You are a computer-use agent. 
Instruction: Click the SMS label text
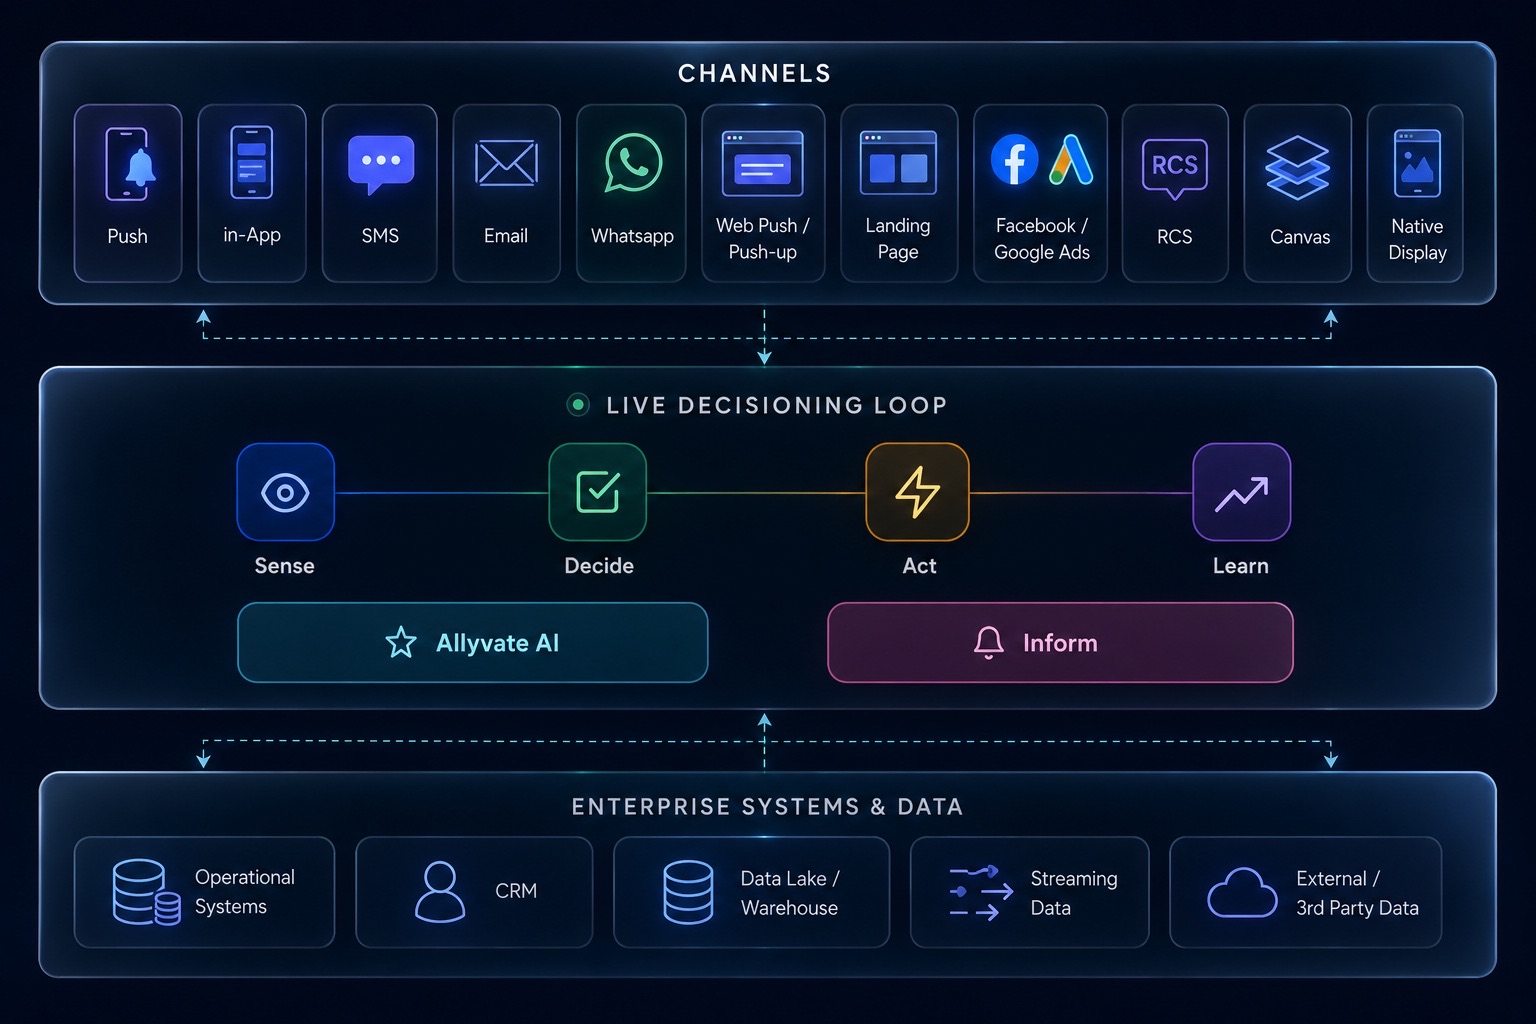click(x=380, y=236)
